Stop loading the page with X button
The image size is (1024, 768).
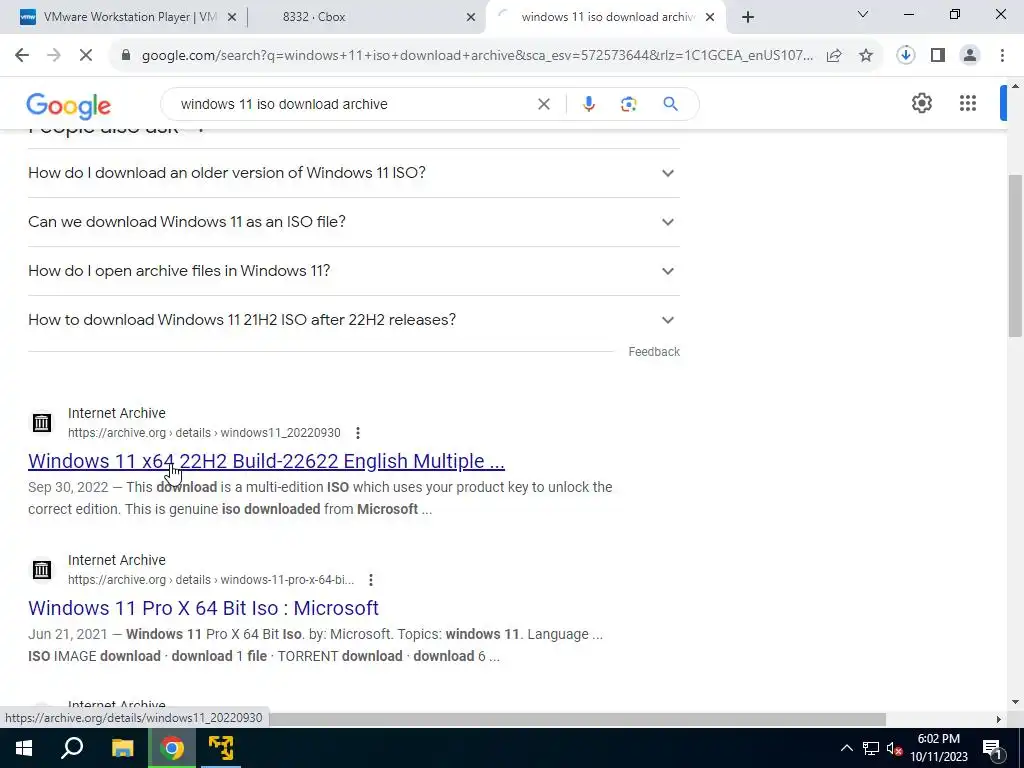(86, 56)
